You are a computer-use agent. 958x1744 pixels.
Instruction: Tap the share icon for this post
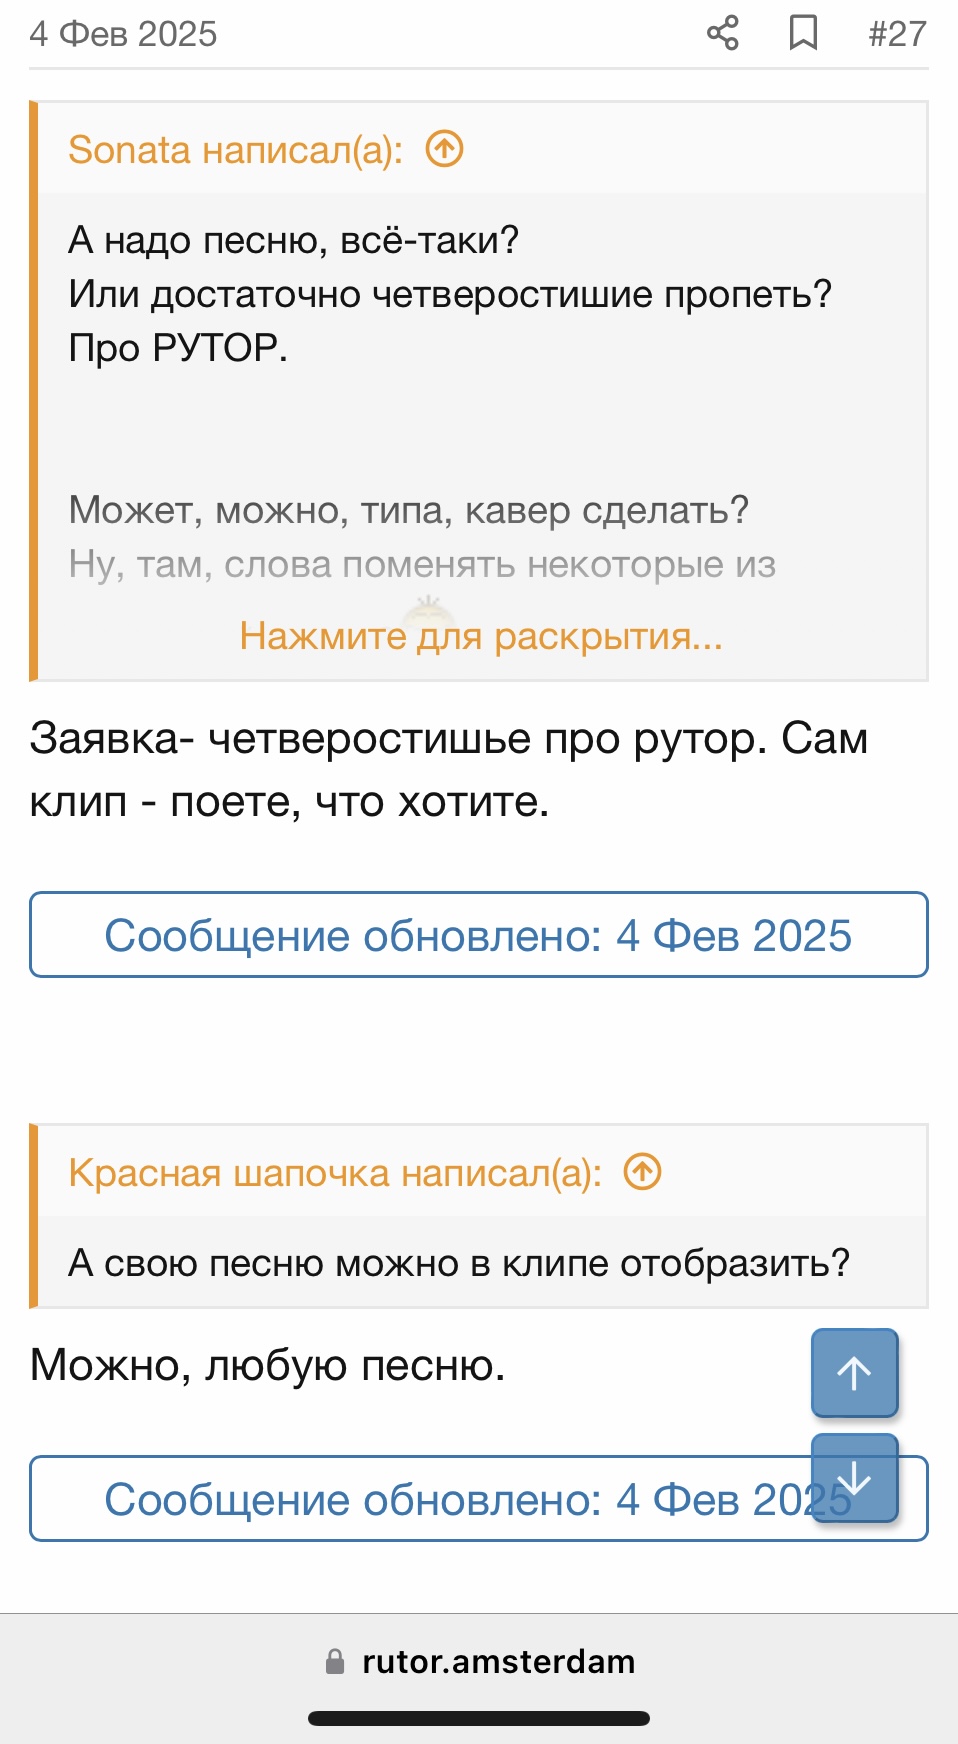[722, 33]
